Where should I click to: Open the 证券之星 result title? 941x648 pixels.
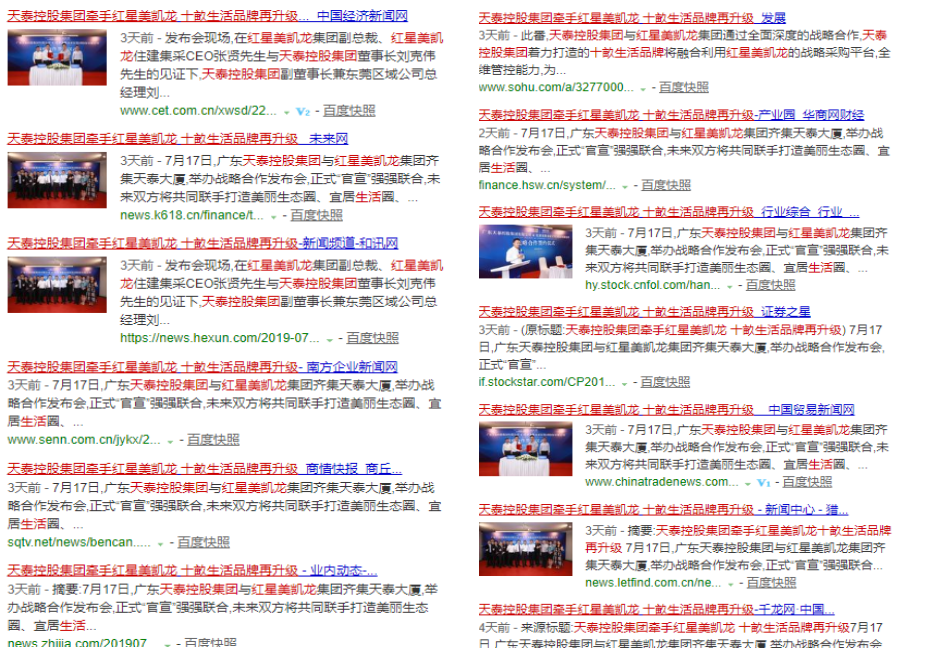tap(645, 311)
